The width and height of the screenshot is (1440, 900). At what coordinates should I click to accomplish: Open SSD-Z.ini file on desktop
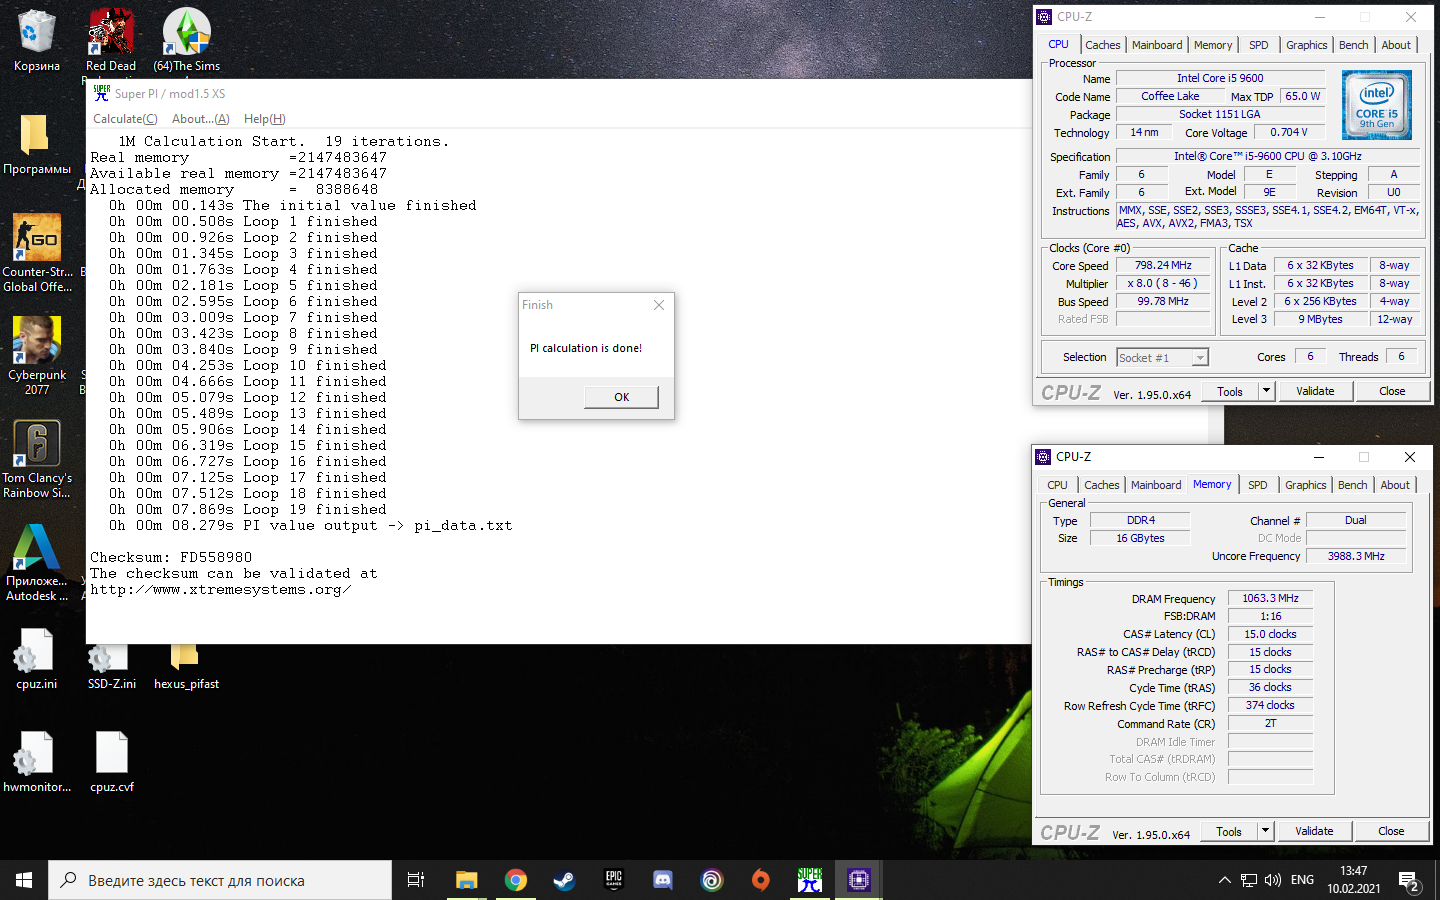click(111, 668)
